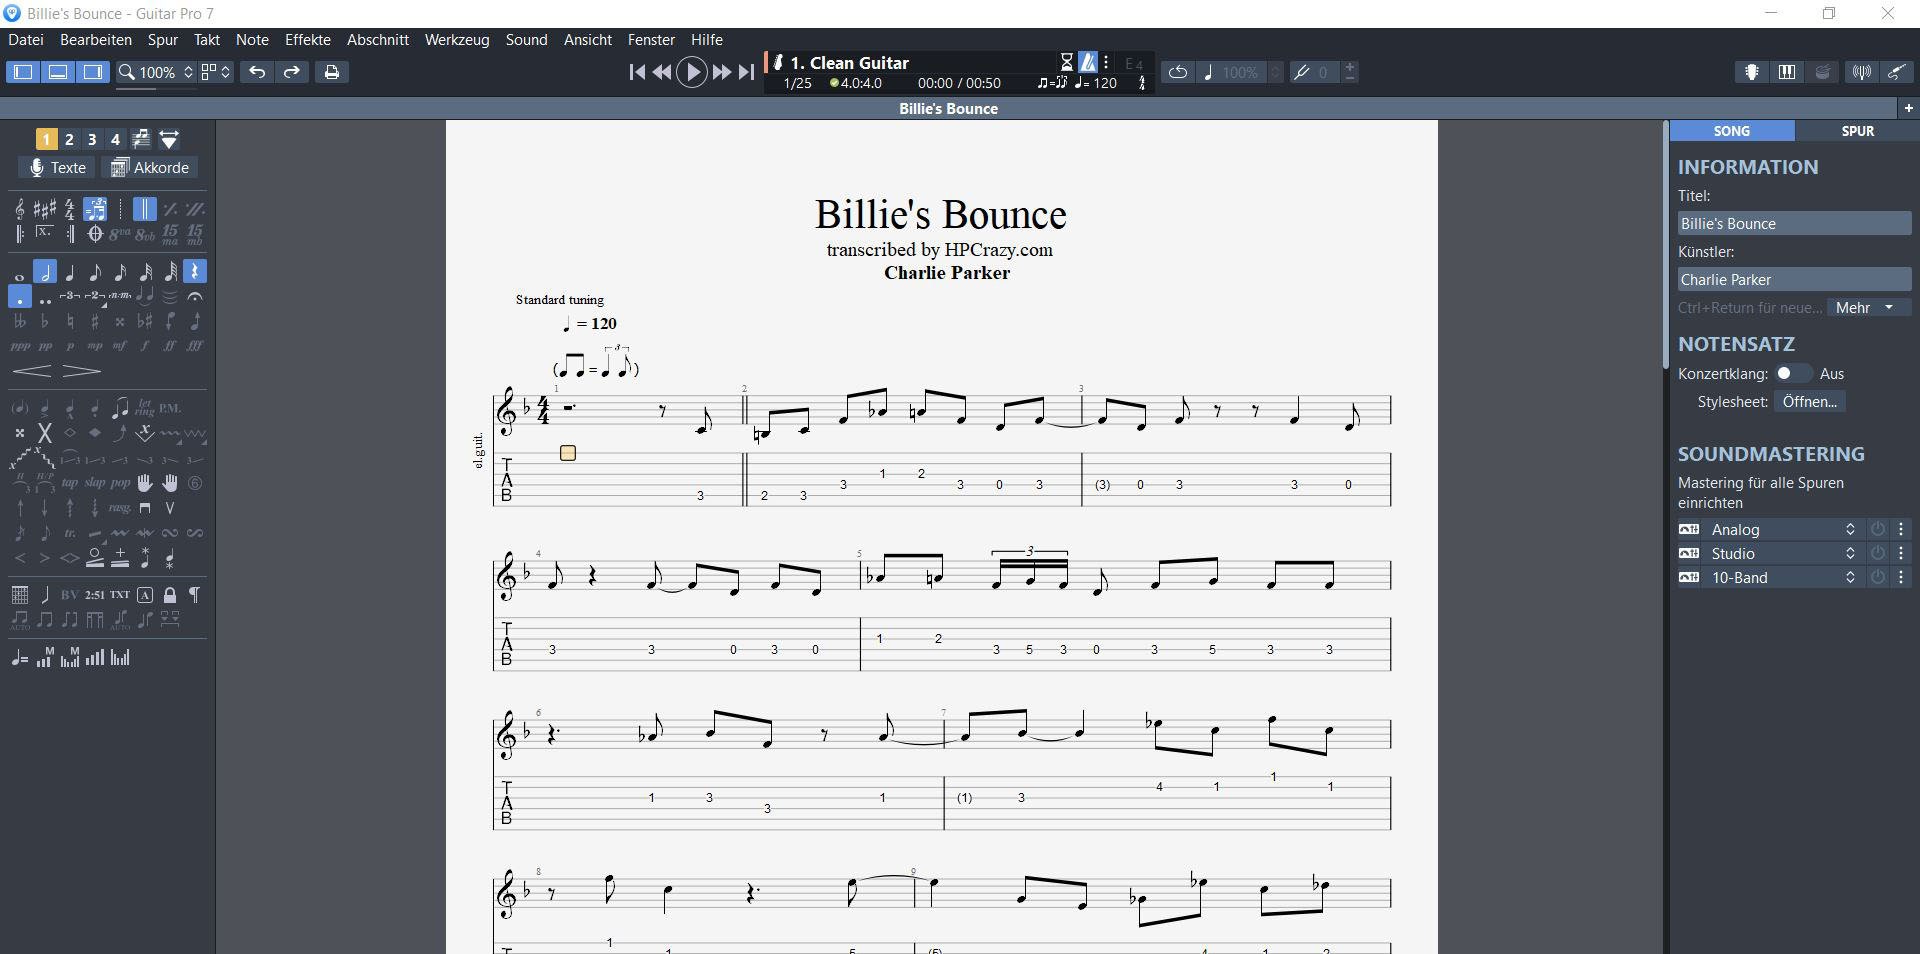Apply fortissimo (ff) dynamic
This screenshot has width=1920, height=954.
[x=170, y=346]
